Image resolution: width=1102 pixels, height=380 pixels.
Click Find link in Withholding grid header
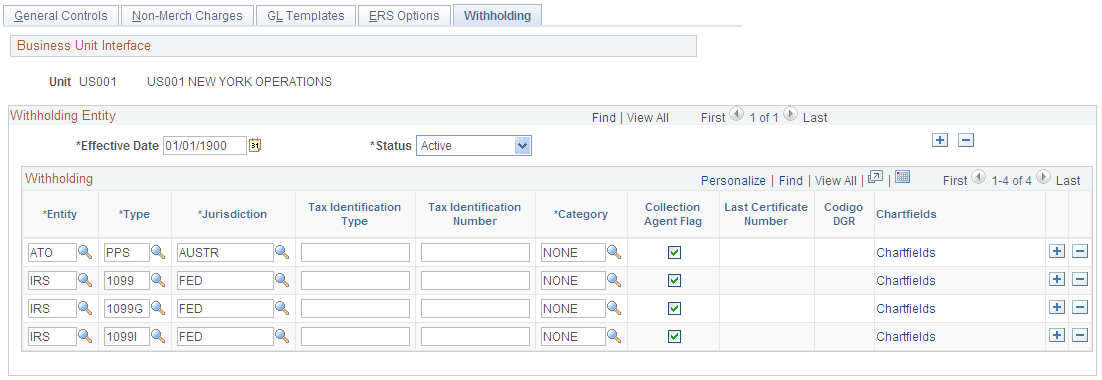(x=791, y=181)
